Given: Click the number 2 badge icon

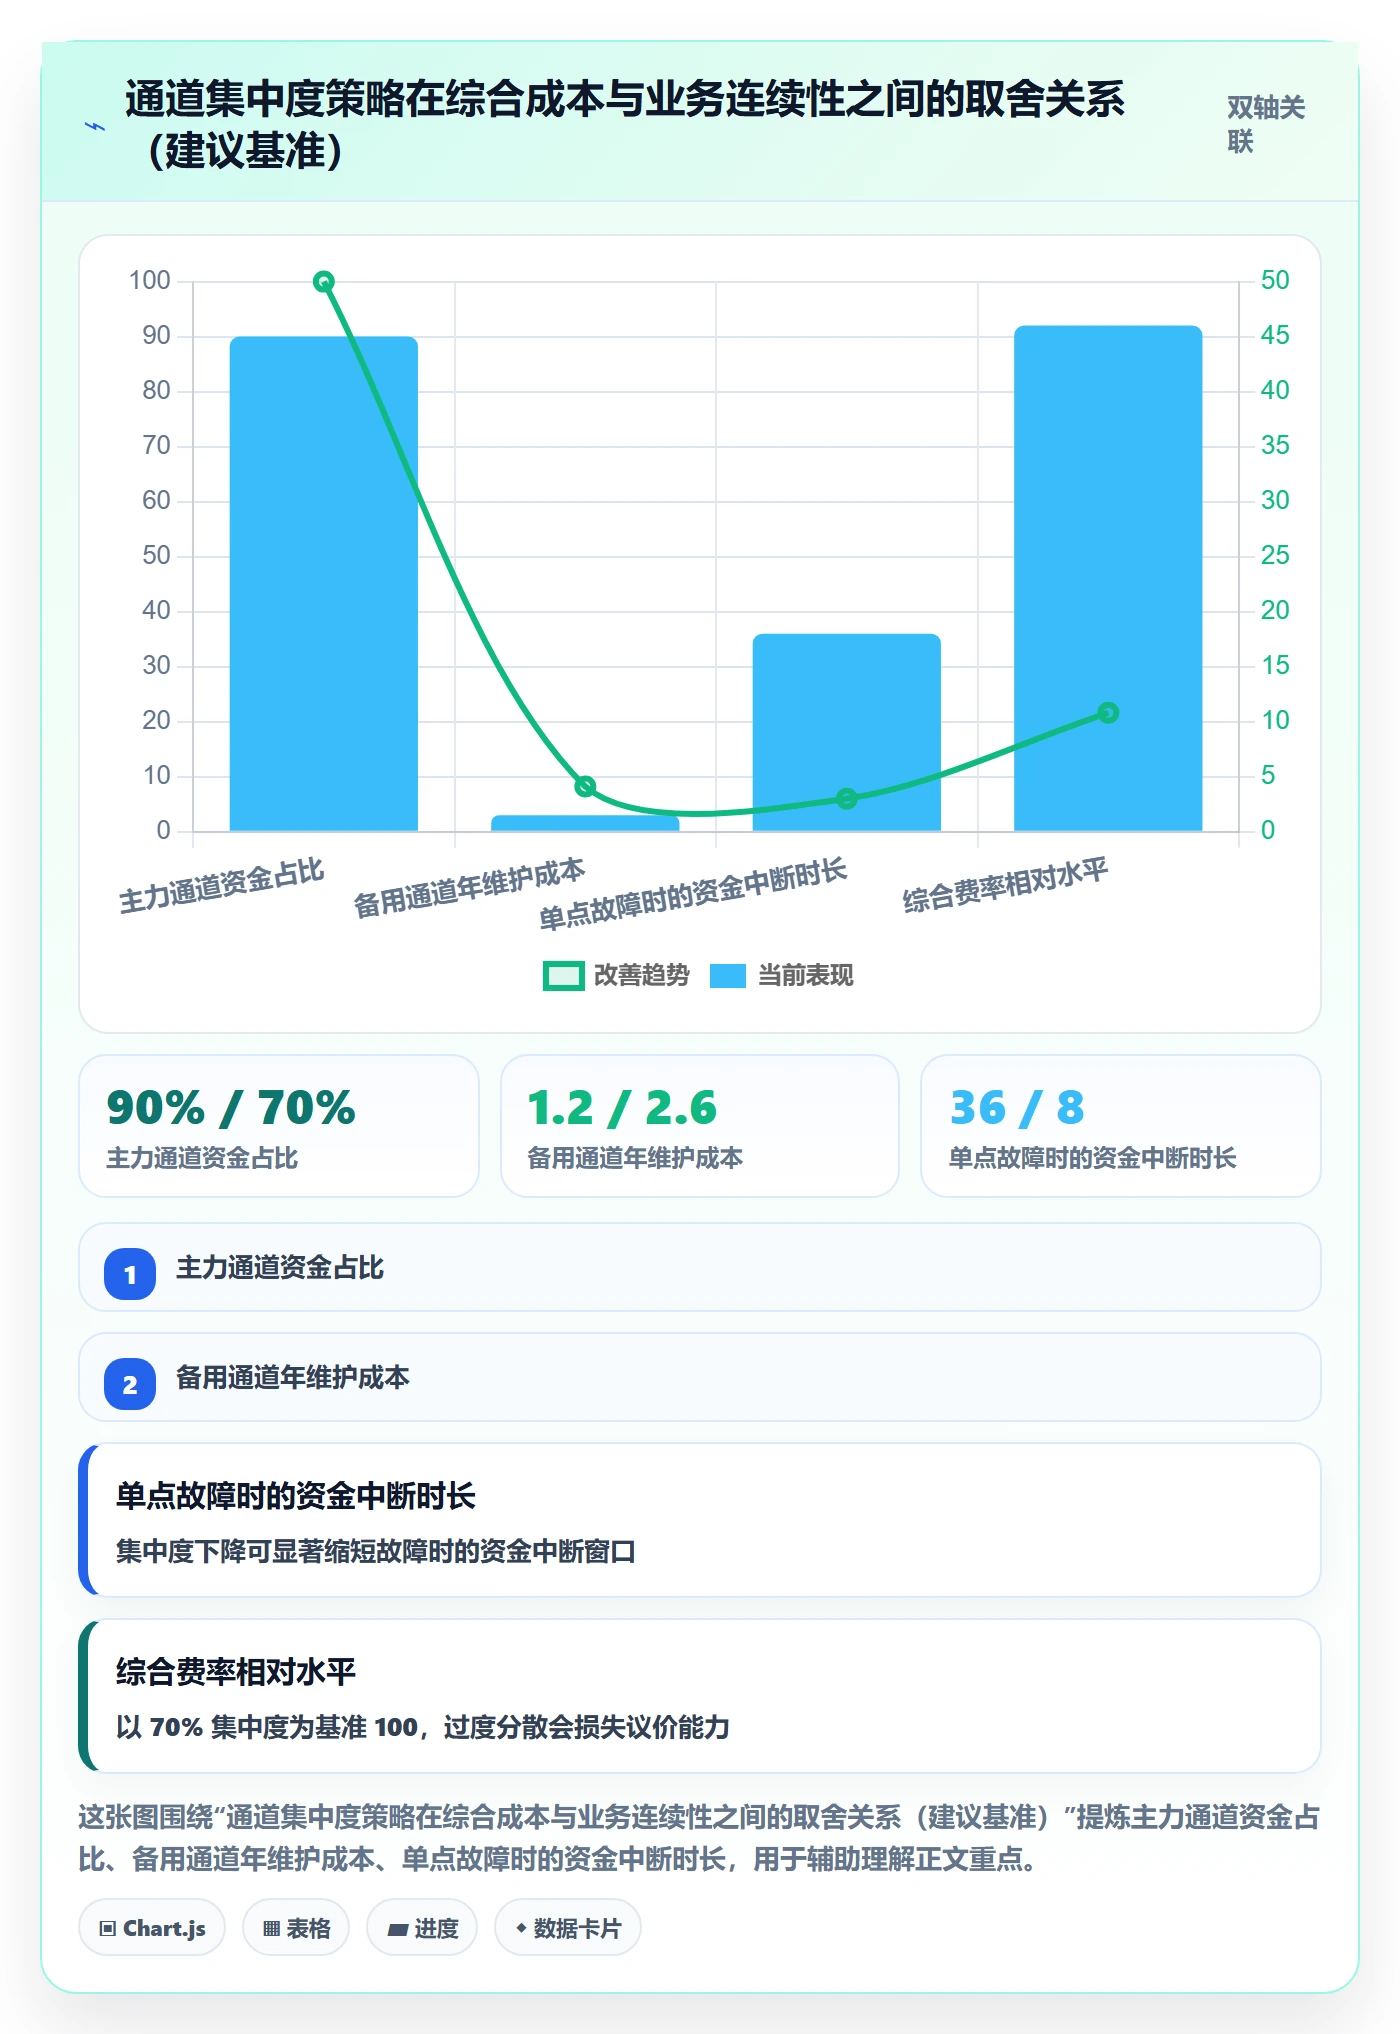Looking at the screenshot, I should (x=130, y=1384).
